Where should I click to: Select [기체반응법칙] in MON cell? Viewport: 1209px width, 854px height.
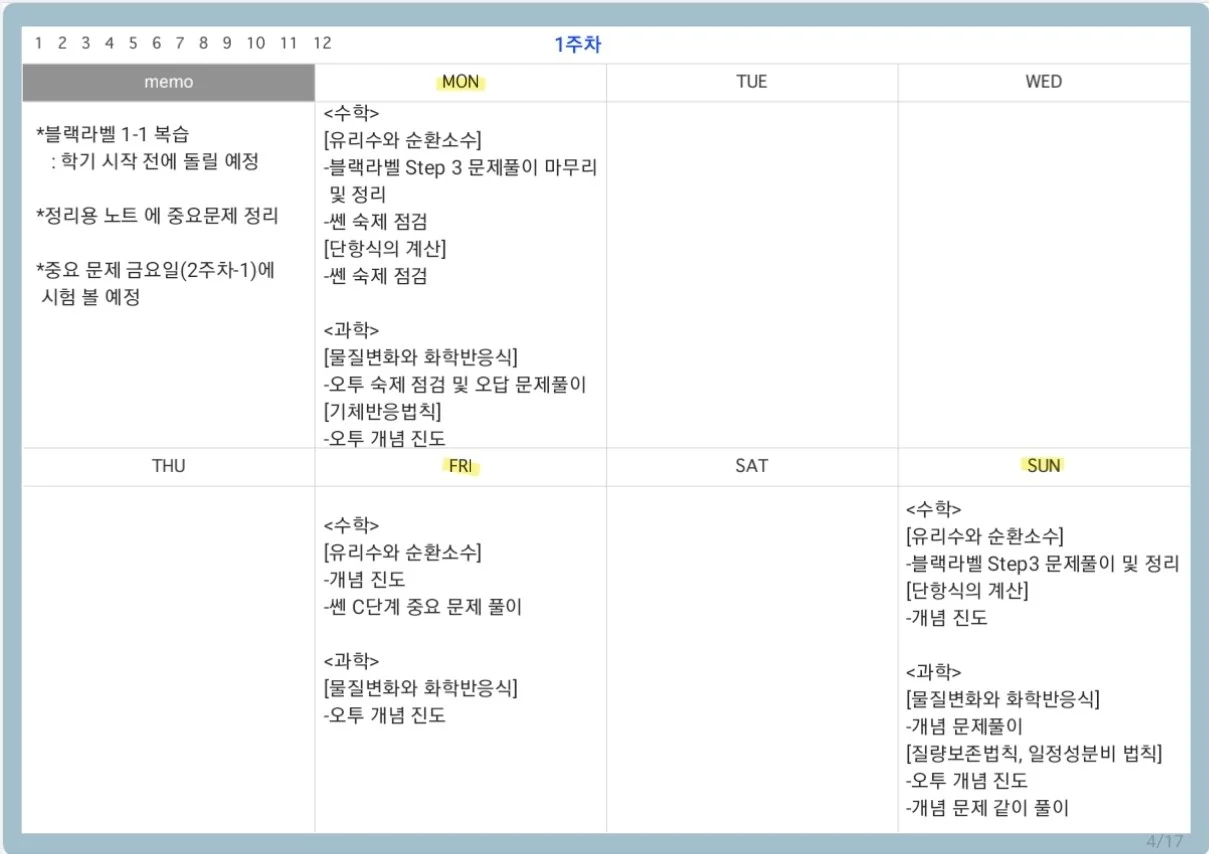pos(382,411)
